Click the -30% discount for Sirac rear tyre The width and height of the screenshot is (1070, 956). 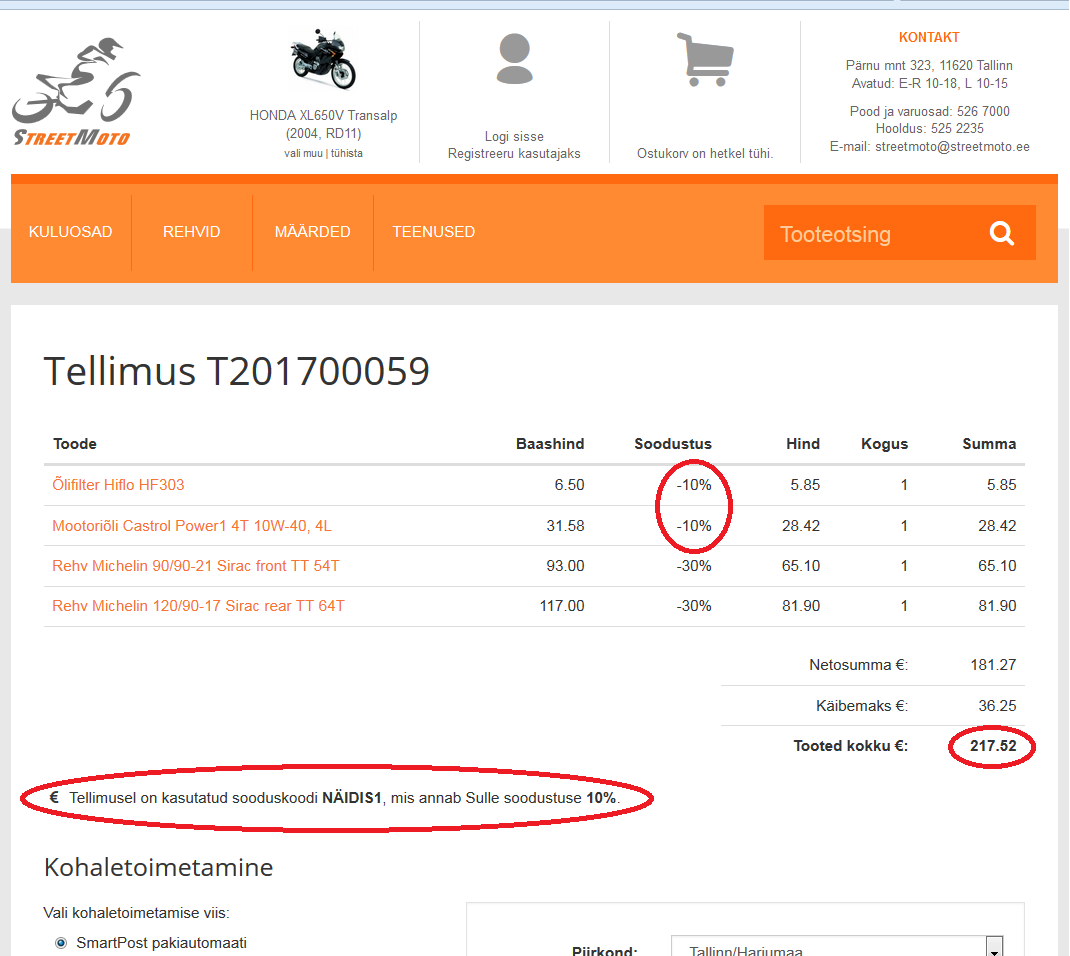[694, 606]
